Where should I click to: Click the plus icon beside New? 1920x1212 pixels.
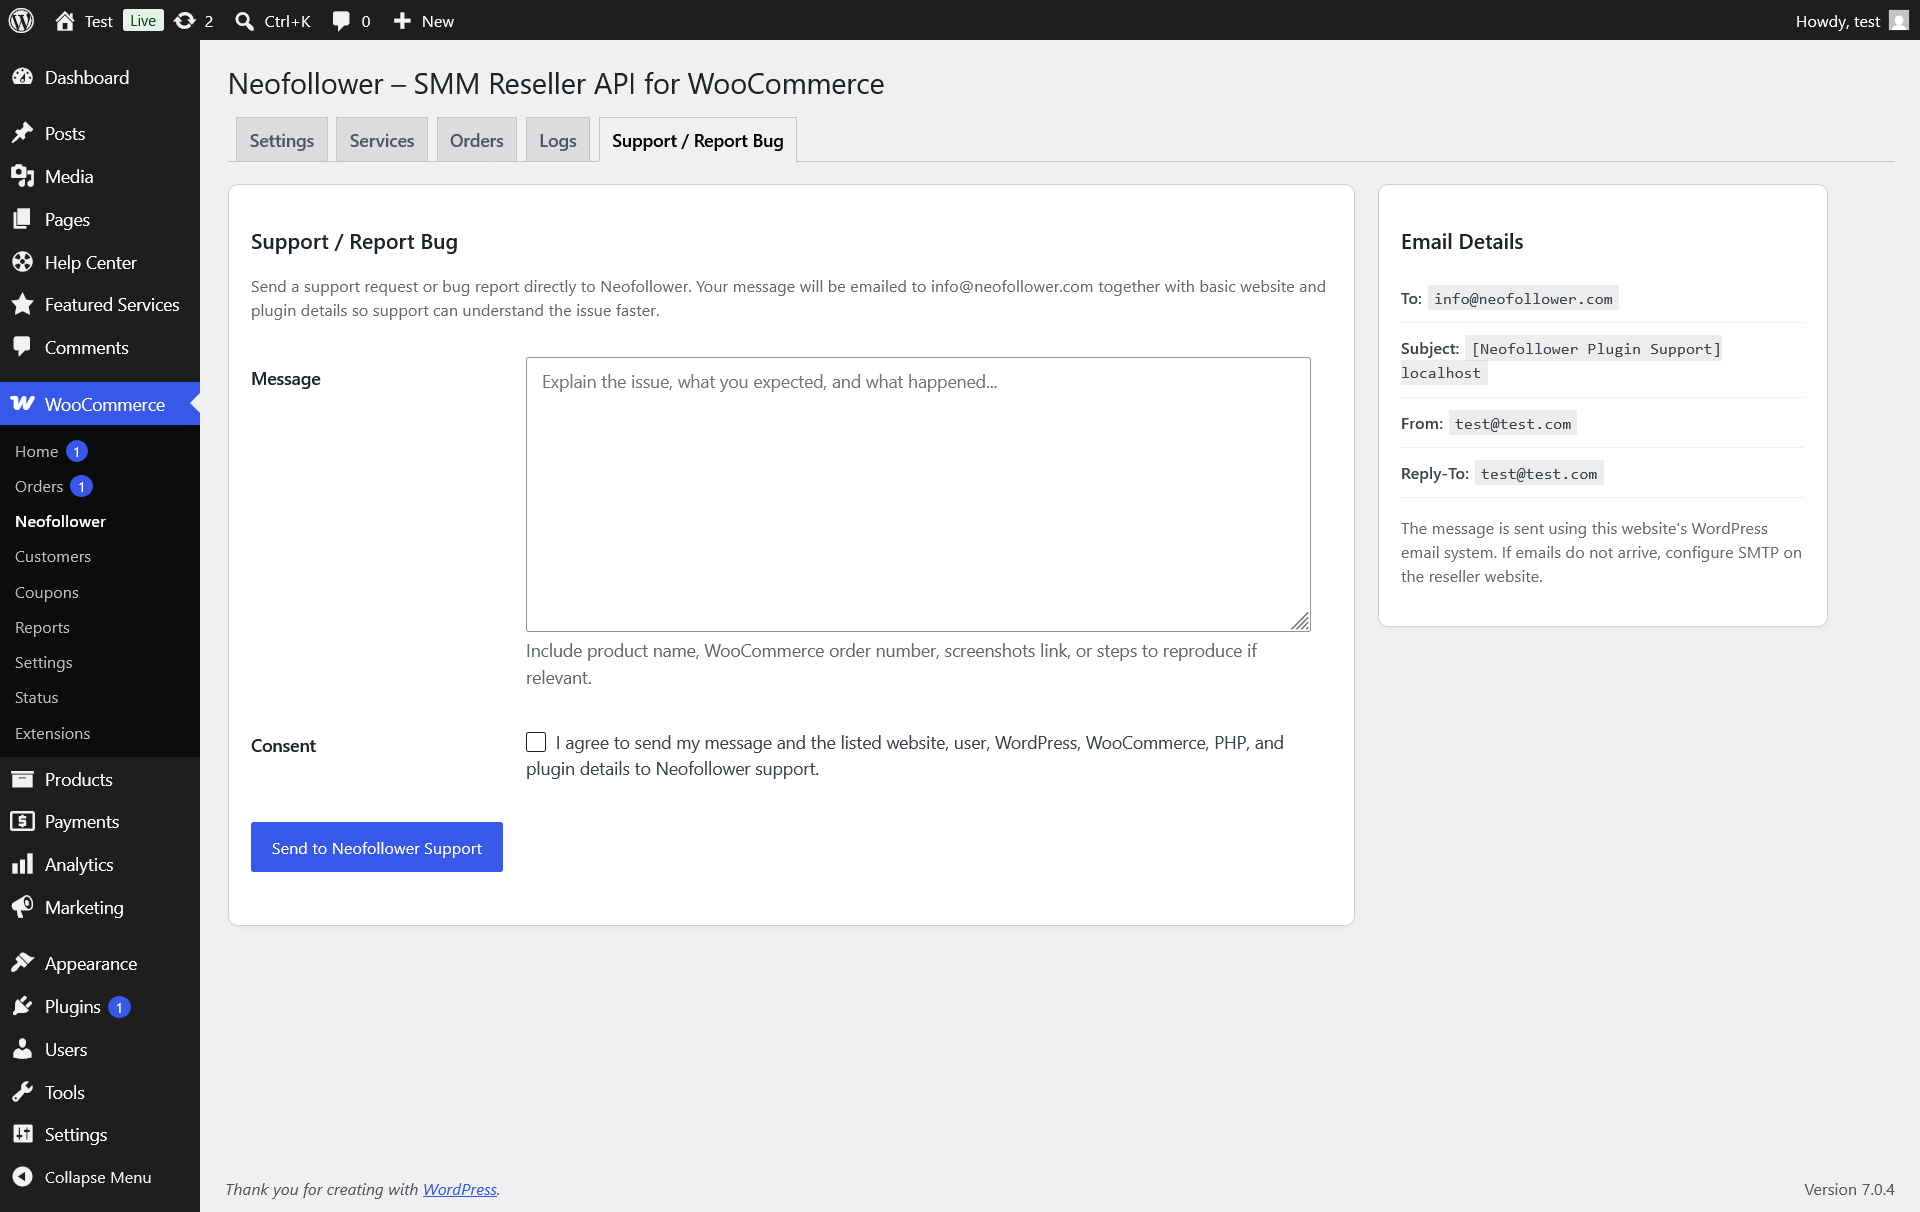point(402,21)
